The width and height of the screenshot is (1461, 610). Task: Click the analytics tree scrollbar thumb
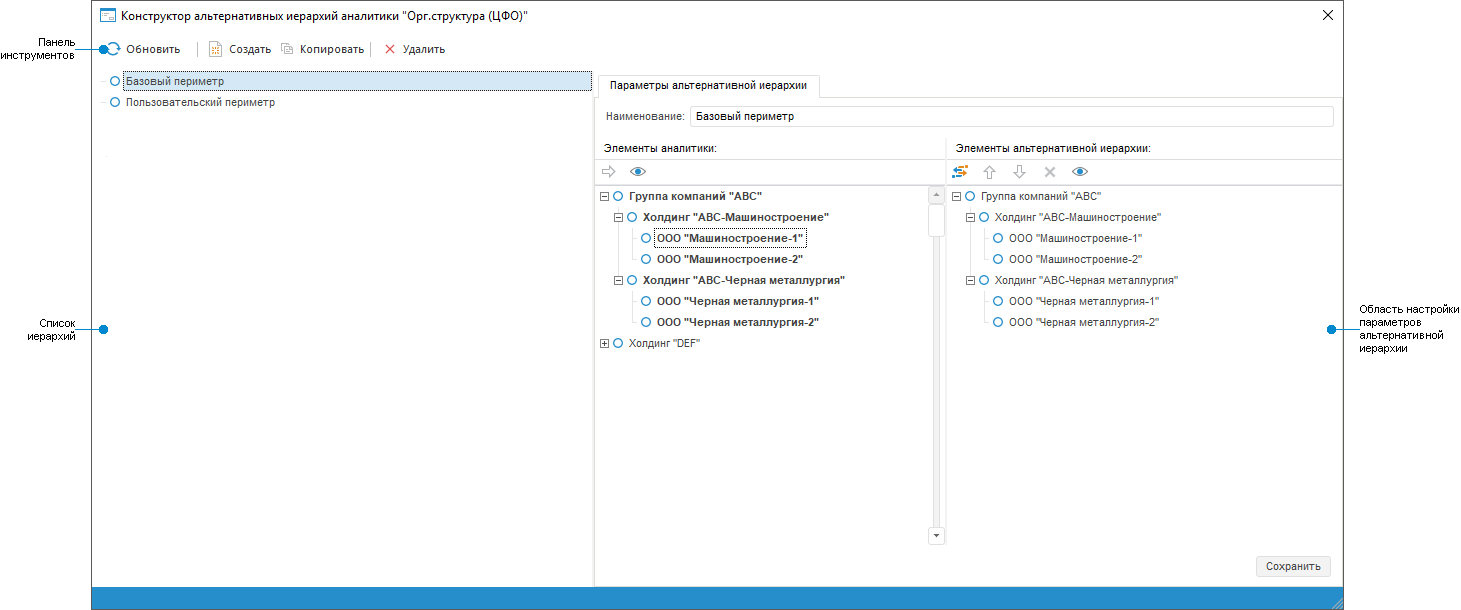pyautogui.click(x=937, y=220)
